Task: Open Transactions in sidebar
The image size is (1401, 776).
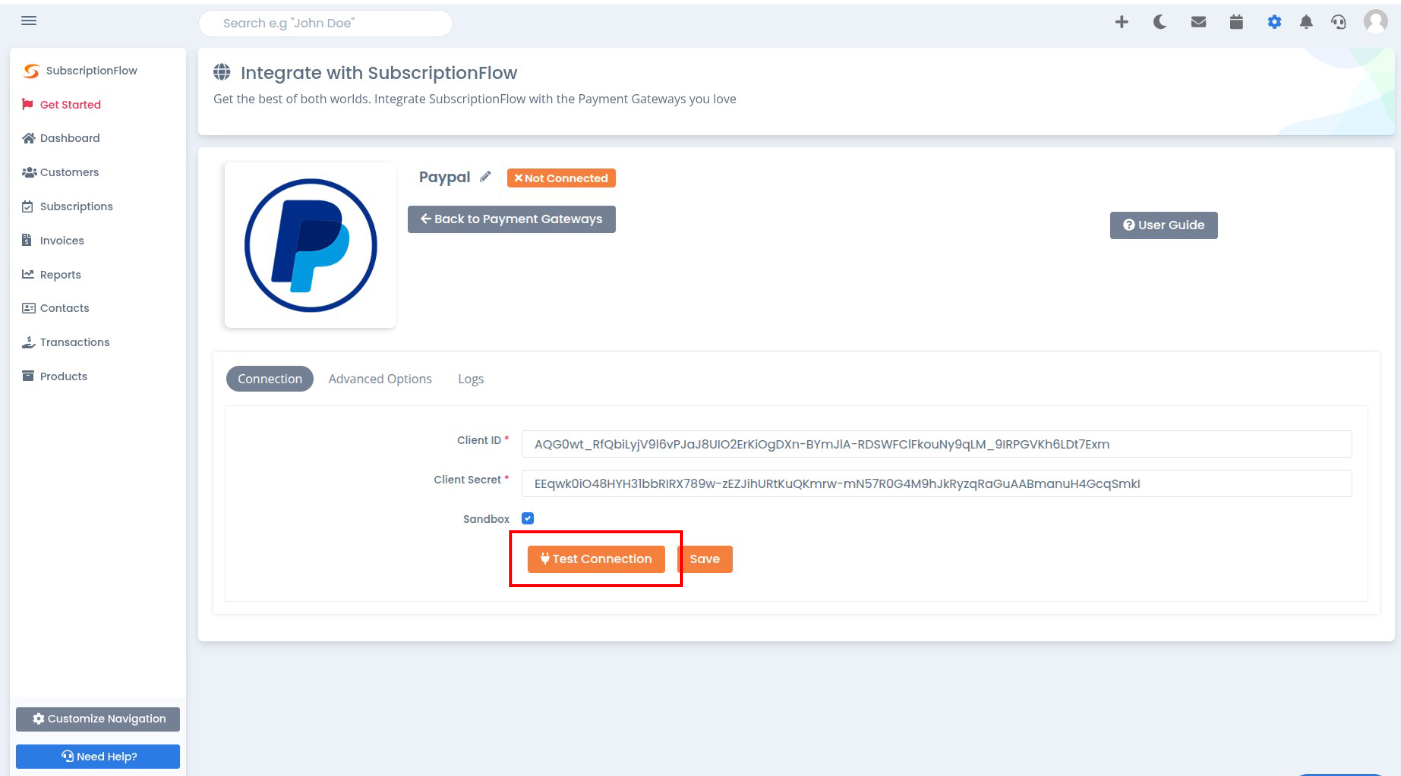Action: pos(66,343)
